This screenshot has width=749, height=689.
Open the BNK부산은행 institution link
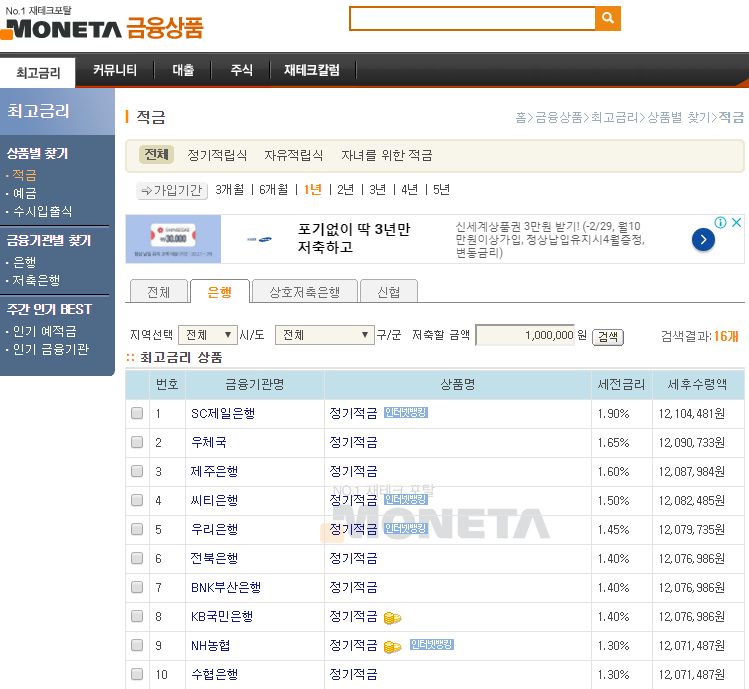[226, 587]
